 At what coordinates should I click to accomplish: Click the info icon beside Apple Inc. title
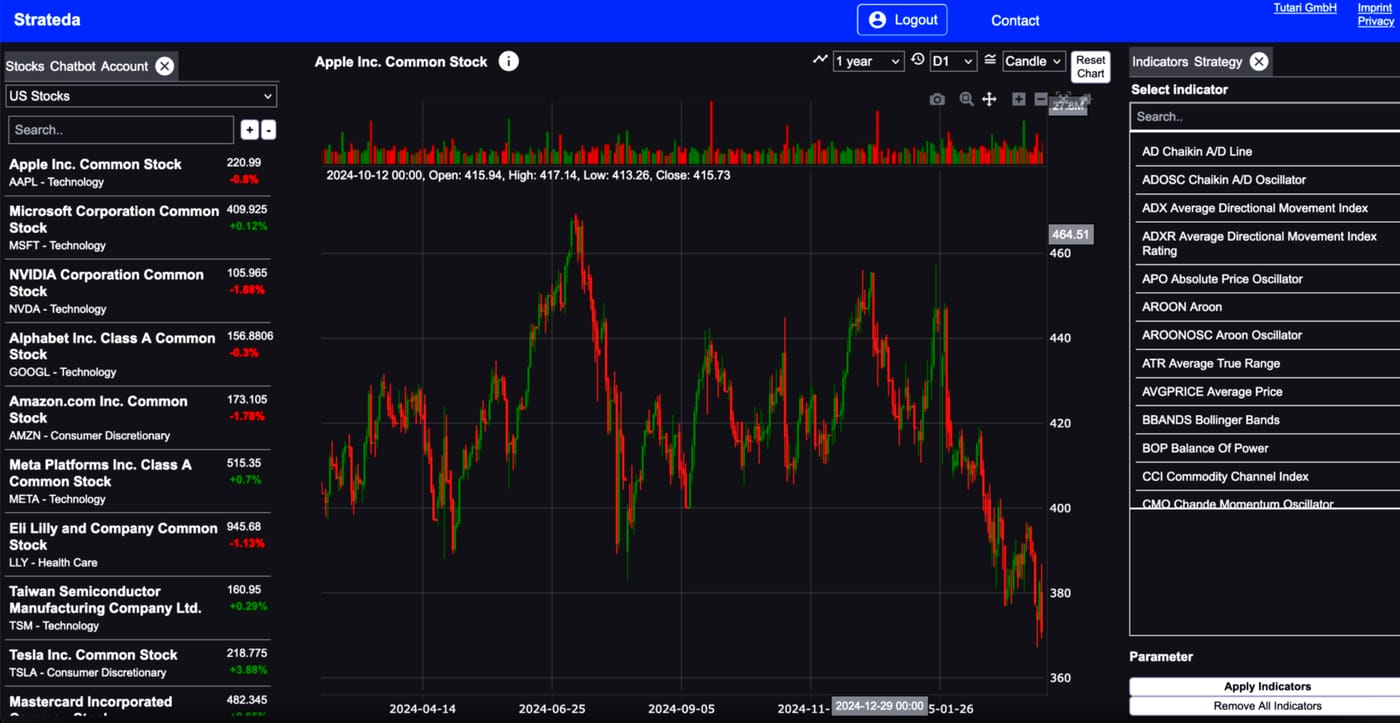[508, 61]
